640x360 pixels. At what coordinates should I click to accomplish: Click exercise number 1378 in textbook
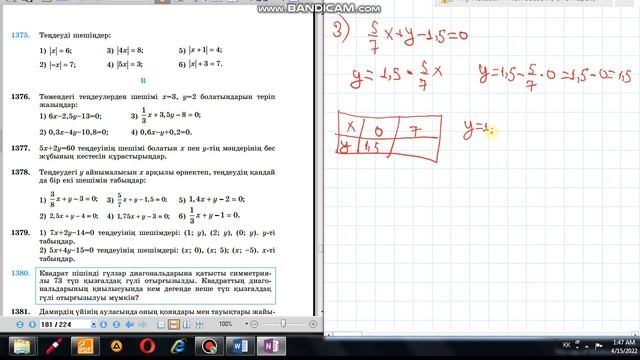pos(20,172)
